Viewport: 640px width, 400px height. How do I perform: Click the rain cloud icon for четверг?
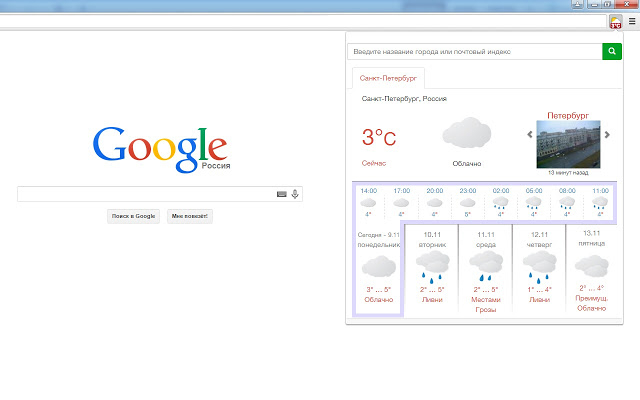click(x=540, y=267)
